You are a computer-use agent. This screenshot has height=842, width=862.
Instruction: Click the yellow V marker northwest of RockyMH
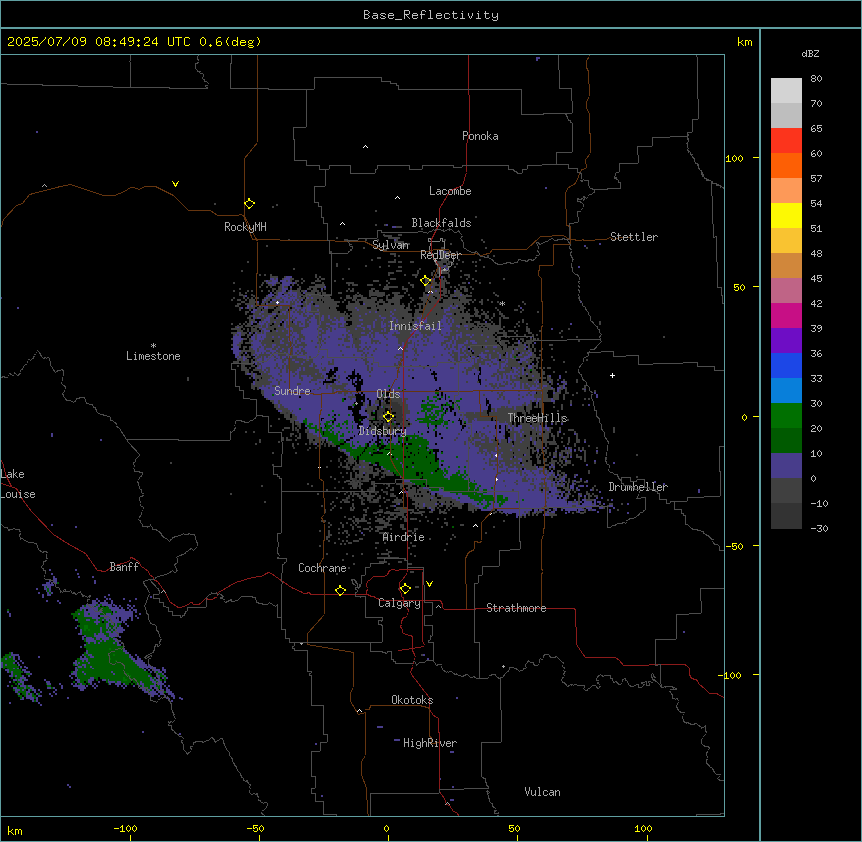175,184
